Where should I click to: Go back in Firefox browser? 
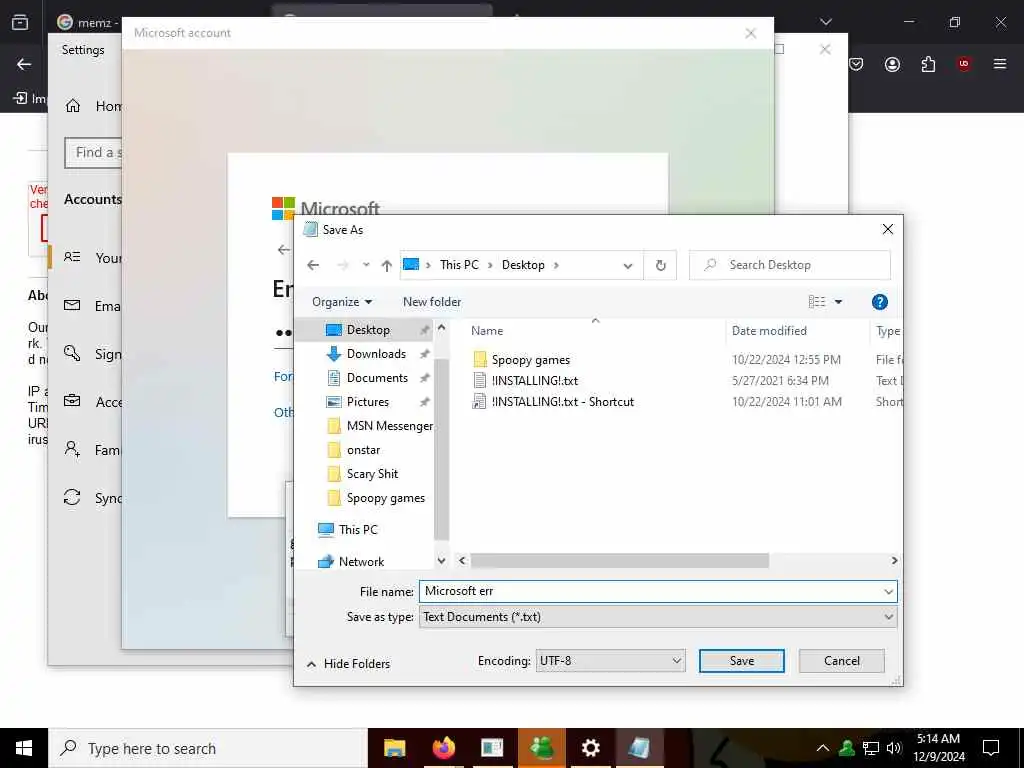tap(24, 64)
